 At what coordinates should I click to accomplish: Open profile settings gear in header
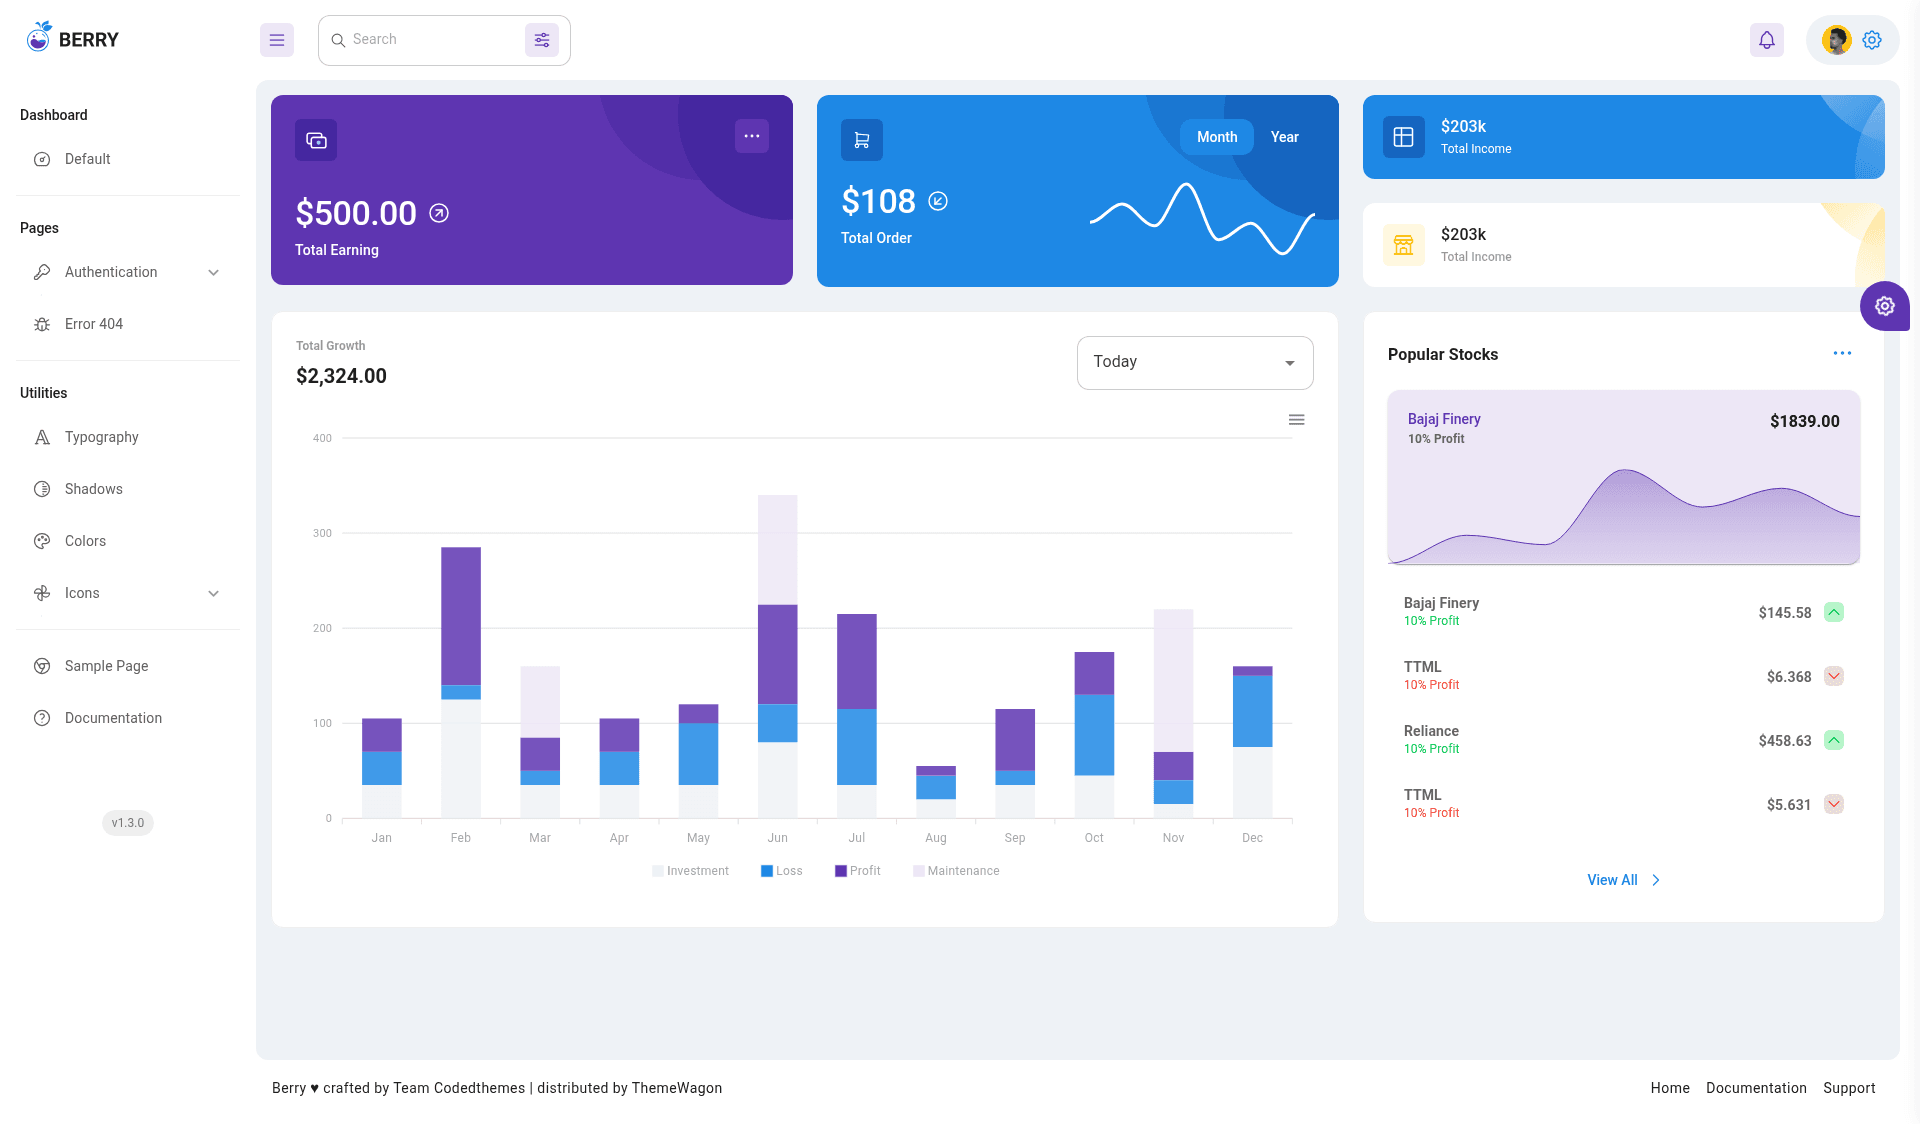point(1872,40)
